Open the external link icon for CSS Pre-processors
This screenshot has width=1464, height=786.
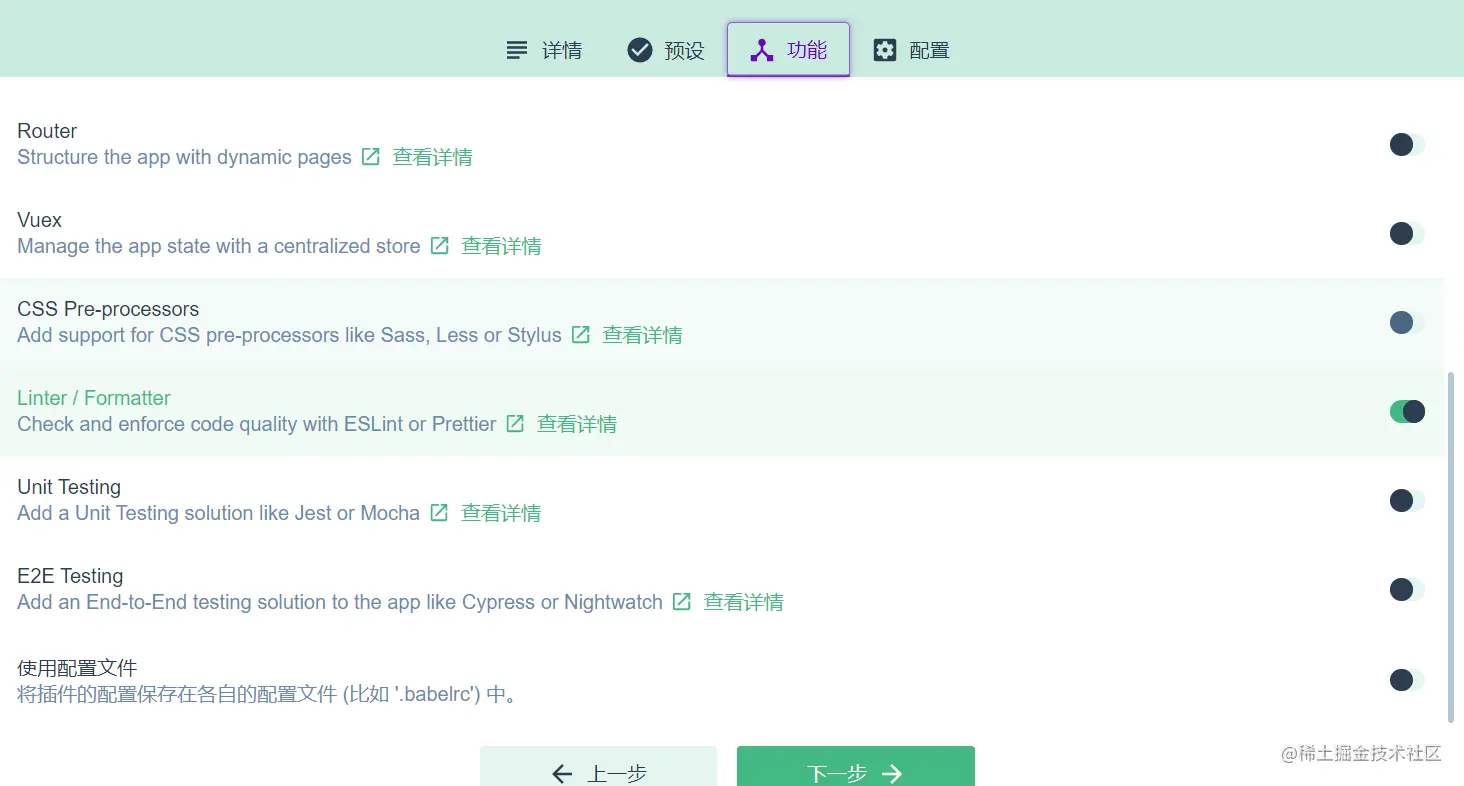[x=580, y=334]
